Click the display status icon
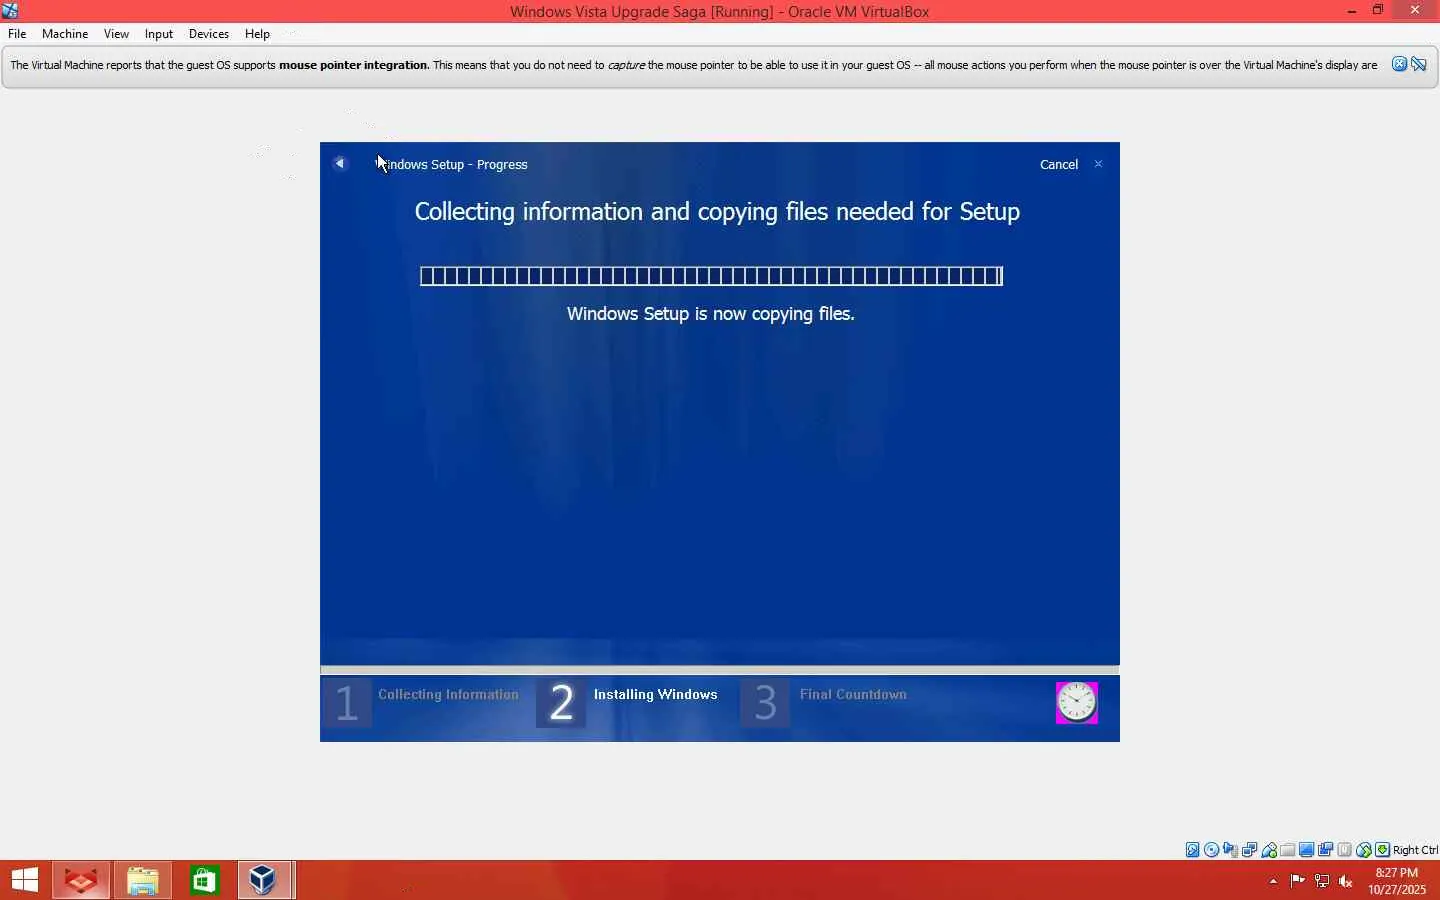 [1307, 850]
